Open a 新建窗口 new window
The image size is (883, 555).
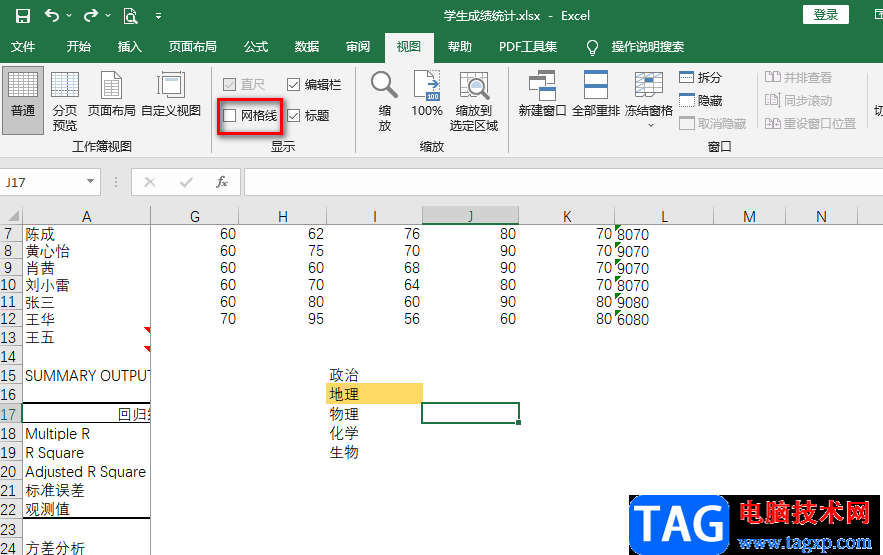(x=542, y=95)
